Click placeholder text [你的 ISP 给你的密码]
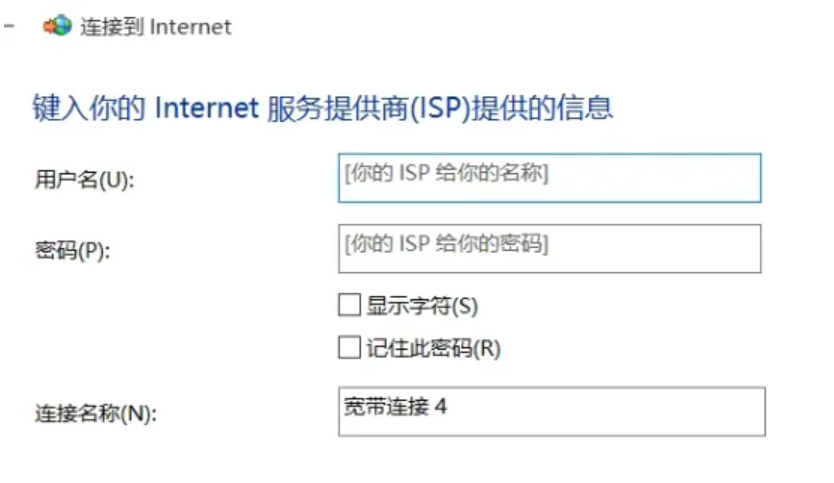The width and height of the screenshot is (834, 483). [x=446, y=242]
